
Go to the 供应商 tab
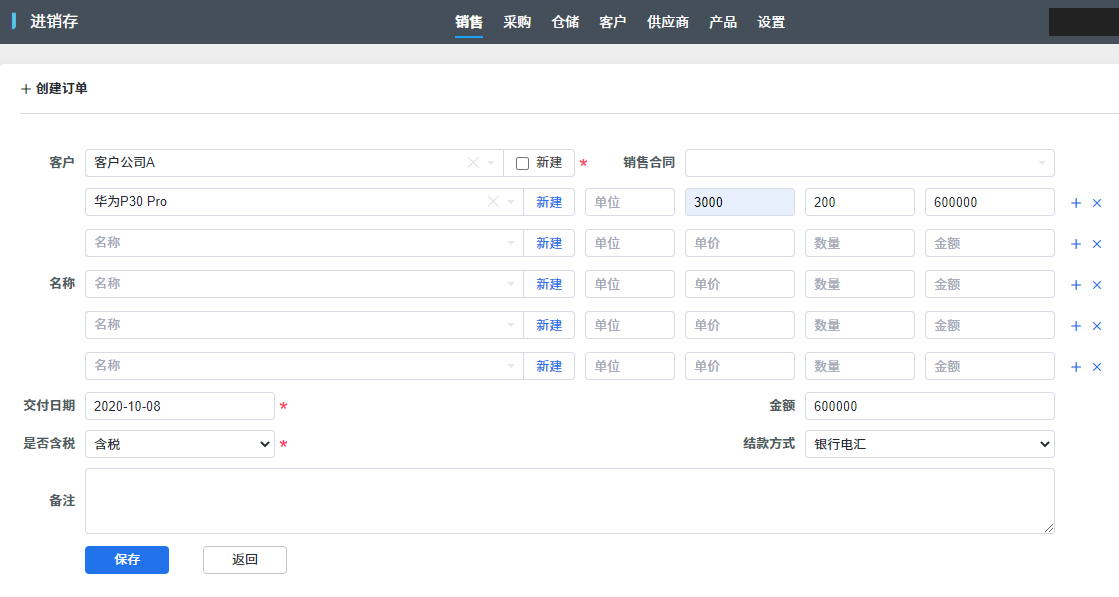668,22
